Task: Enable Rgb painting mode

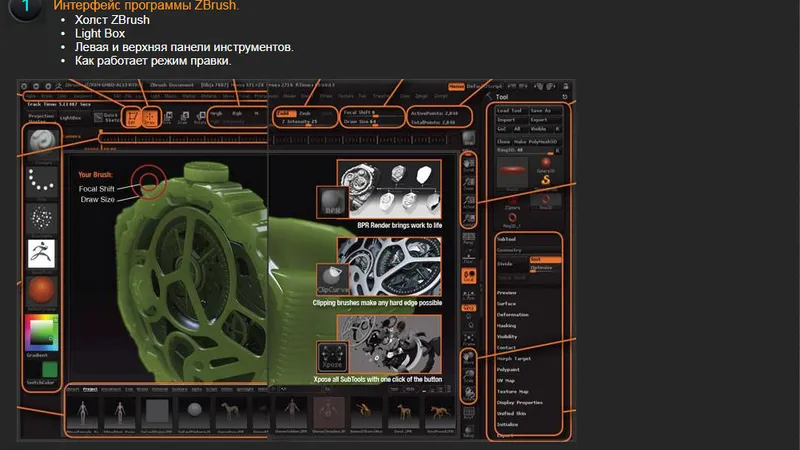Action: pyautogui.click(x=237, y=113)
